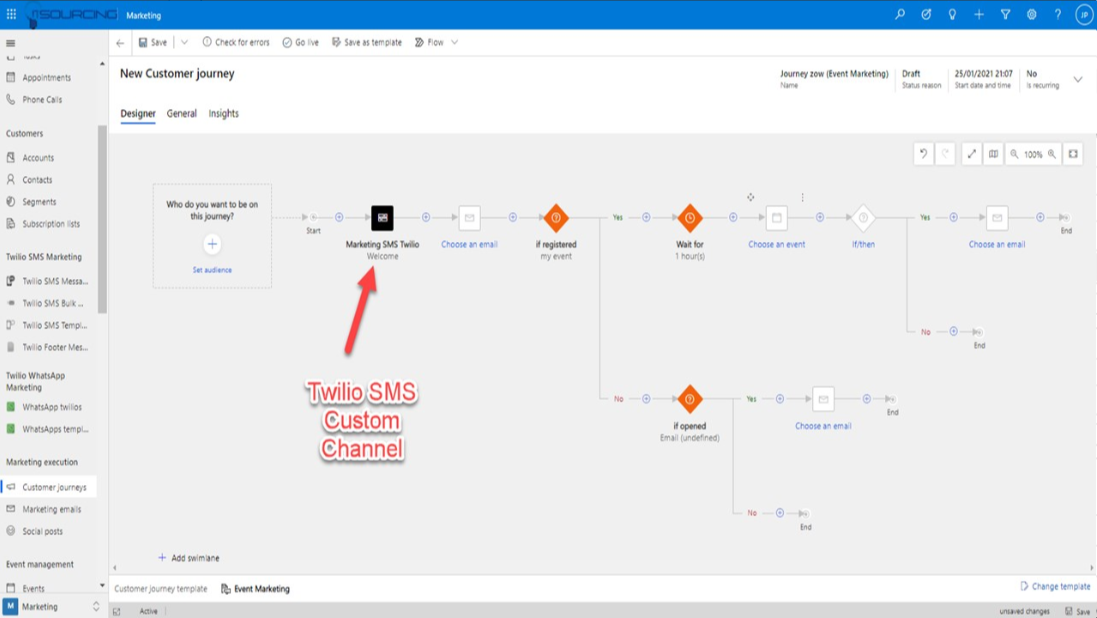Open Subscription lists in sidebar

point(49,224)
